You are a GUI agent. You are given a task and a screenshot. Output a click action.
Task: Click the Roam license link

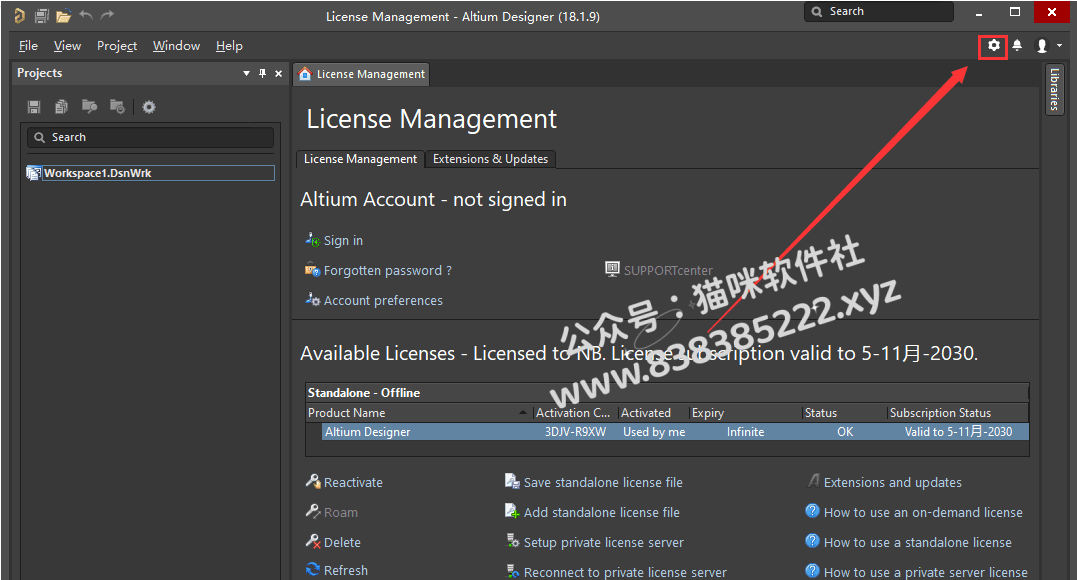(341, 513)
